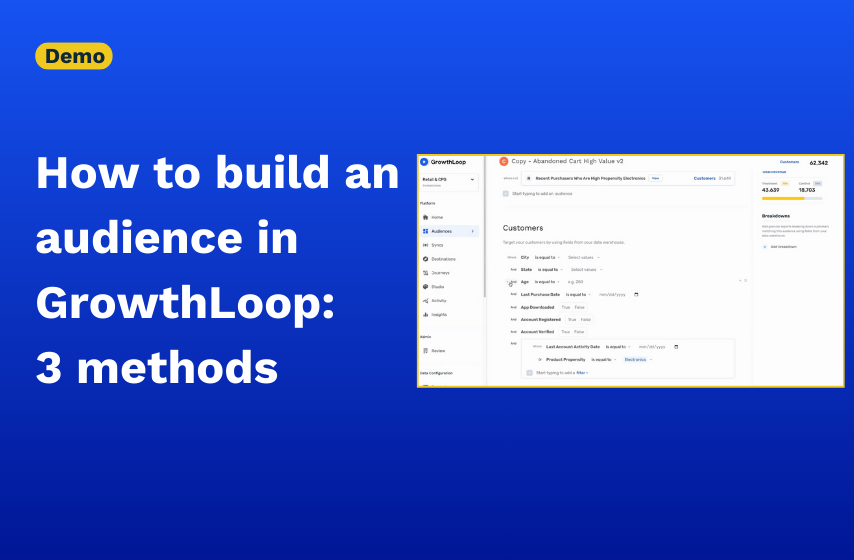Open the State 'is equal to' operator dropdown
854x560 pixels.
pos(550,270)
